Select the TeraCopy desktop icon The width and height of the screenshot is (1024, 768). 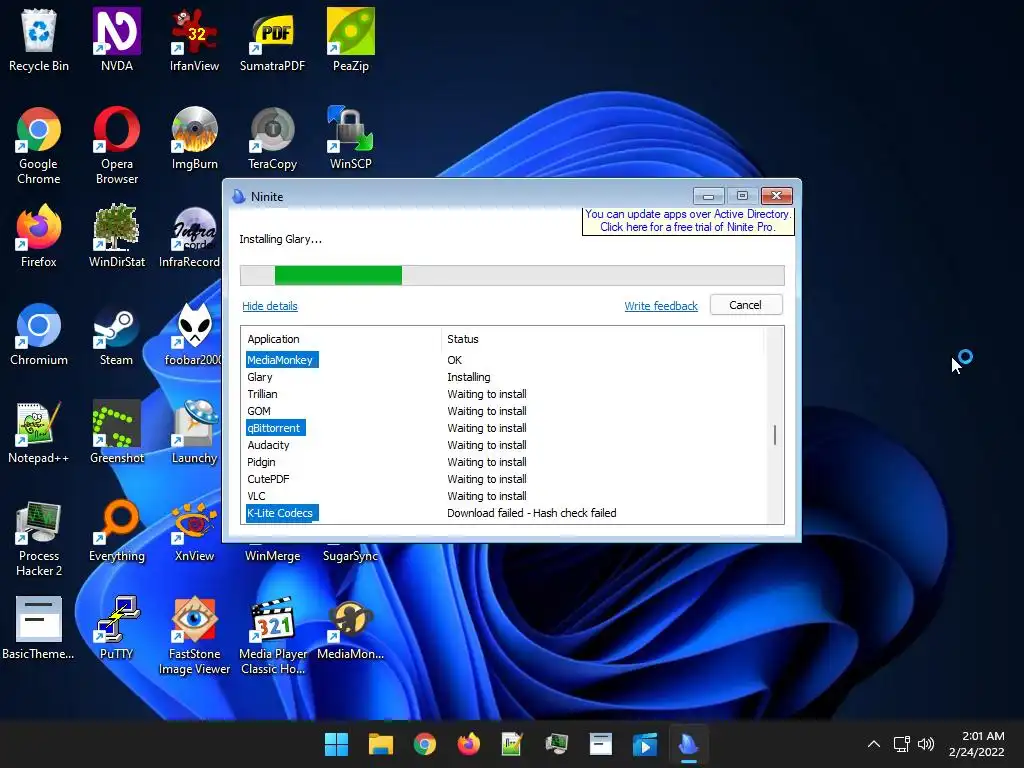pyautogui.click(x=272, y=138)
